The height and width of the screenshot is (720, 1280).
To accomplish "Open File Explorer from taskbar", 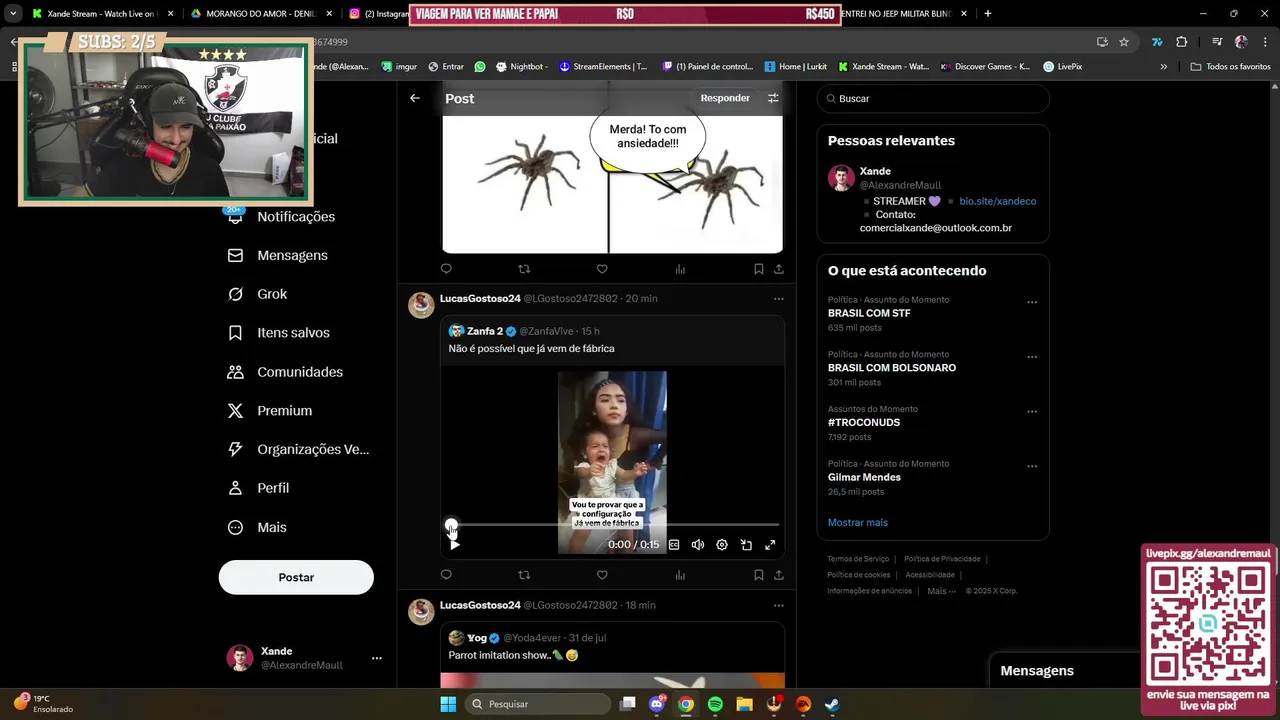I will coord(744,704).
